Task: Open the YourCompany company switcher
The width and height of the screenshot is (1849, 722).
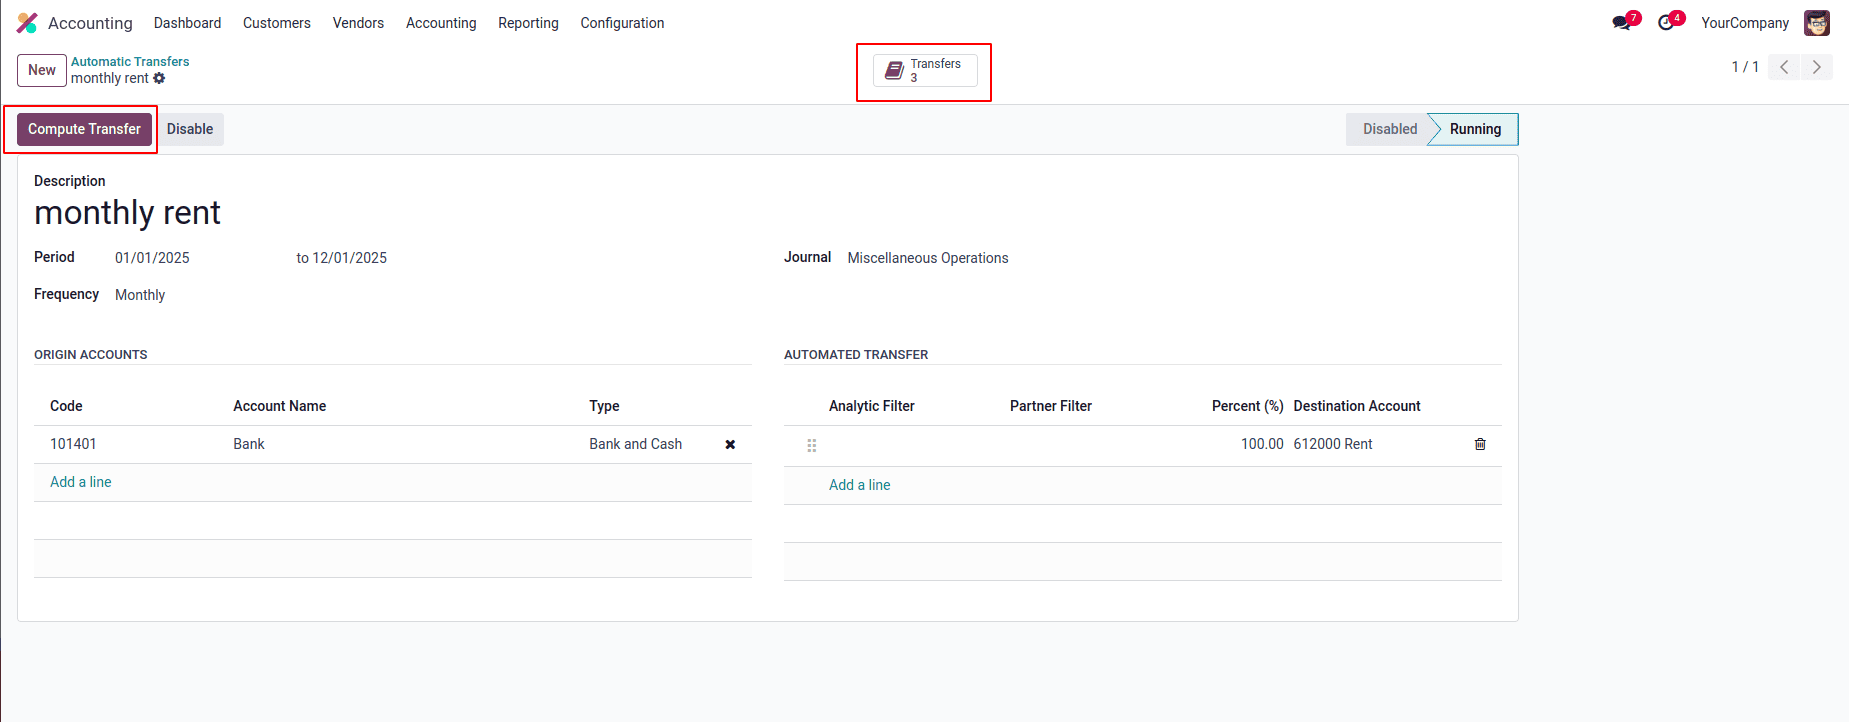Action: coord(1745,23)
